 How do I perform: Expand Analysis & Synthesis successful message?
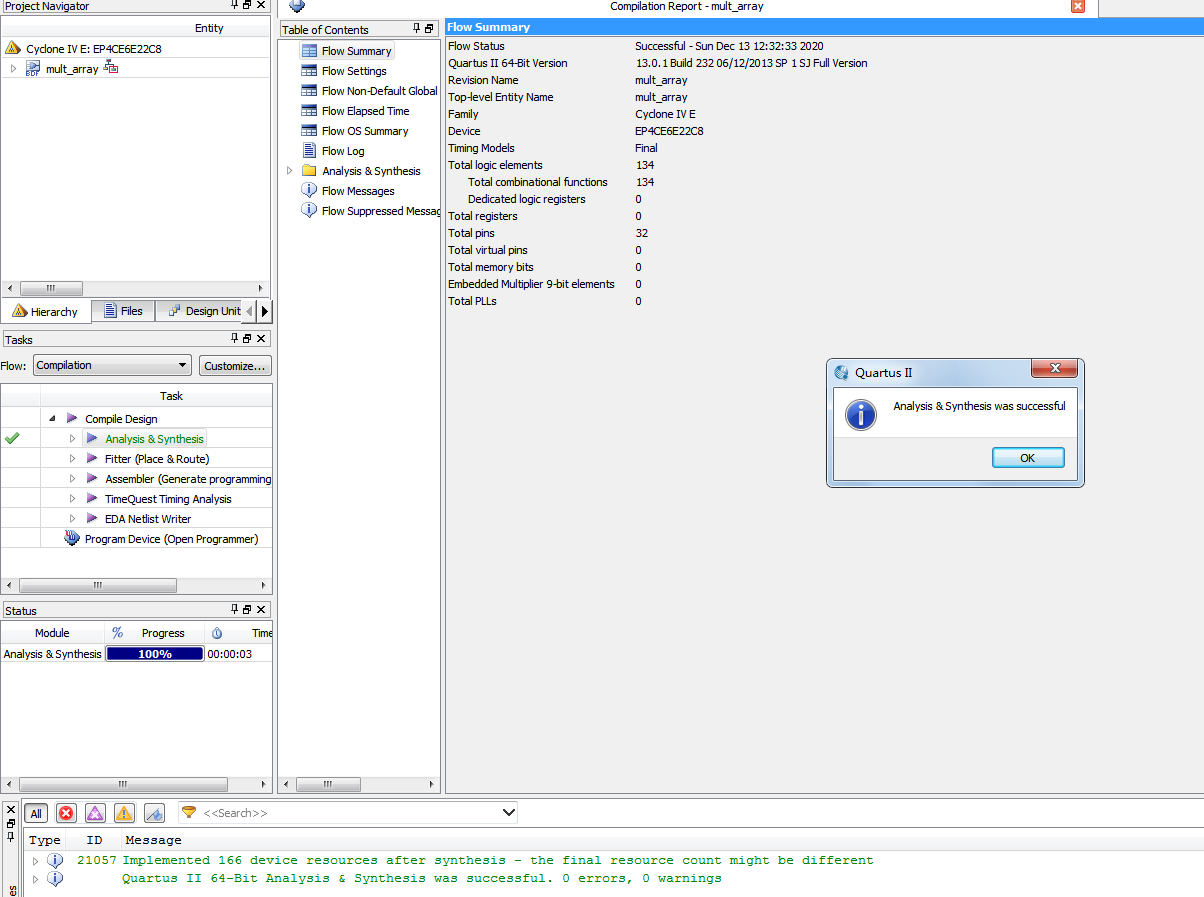[x=36, y=878]
